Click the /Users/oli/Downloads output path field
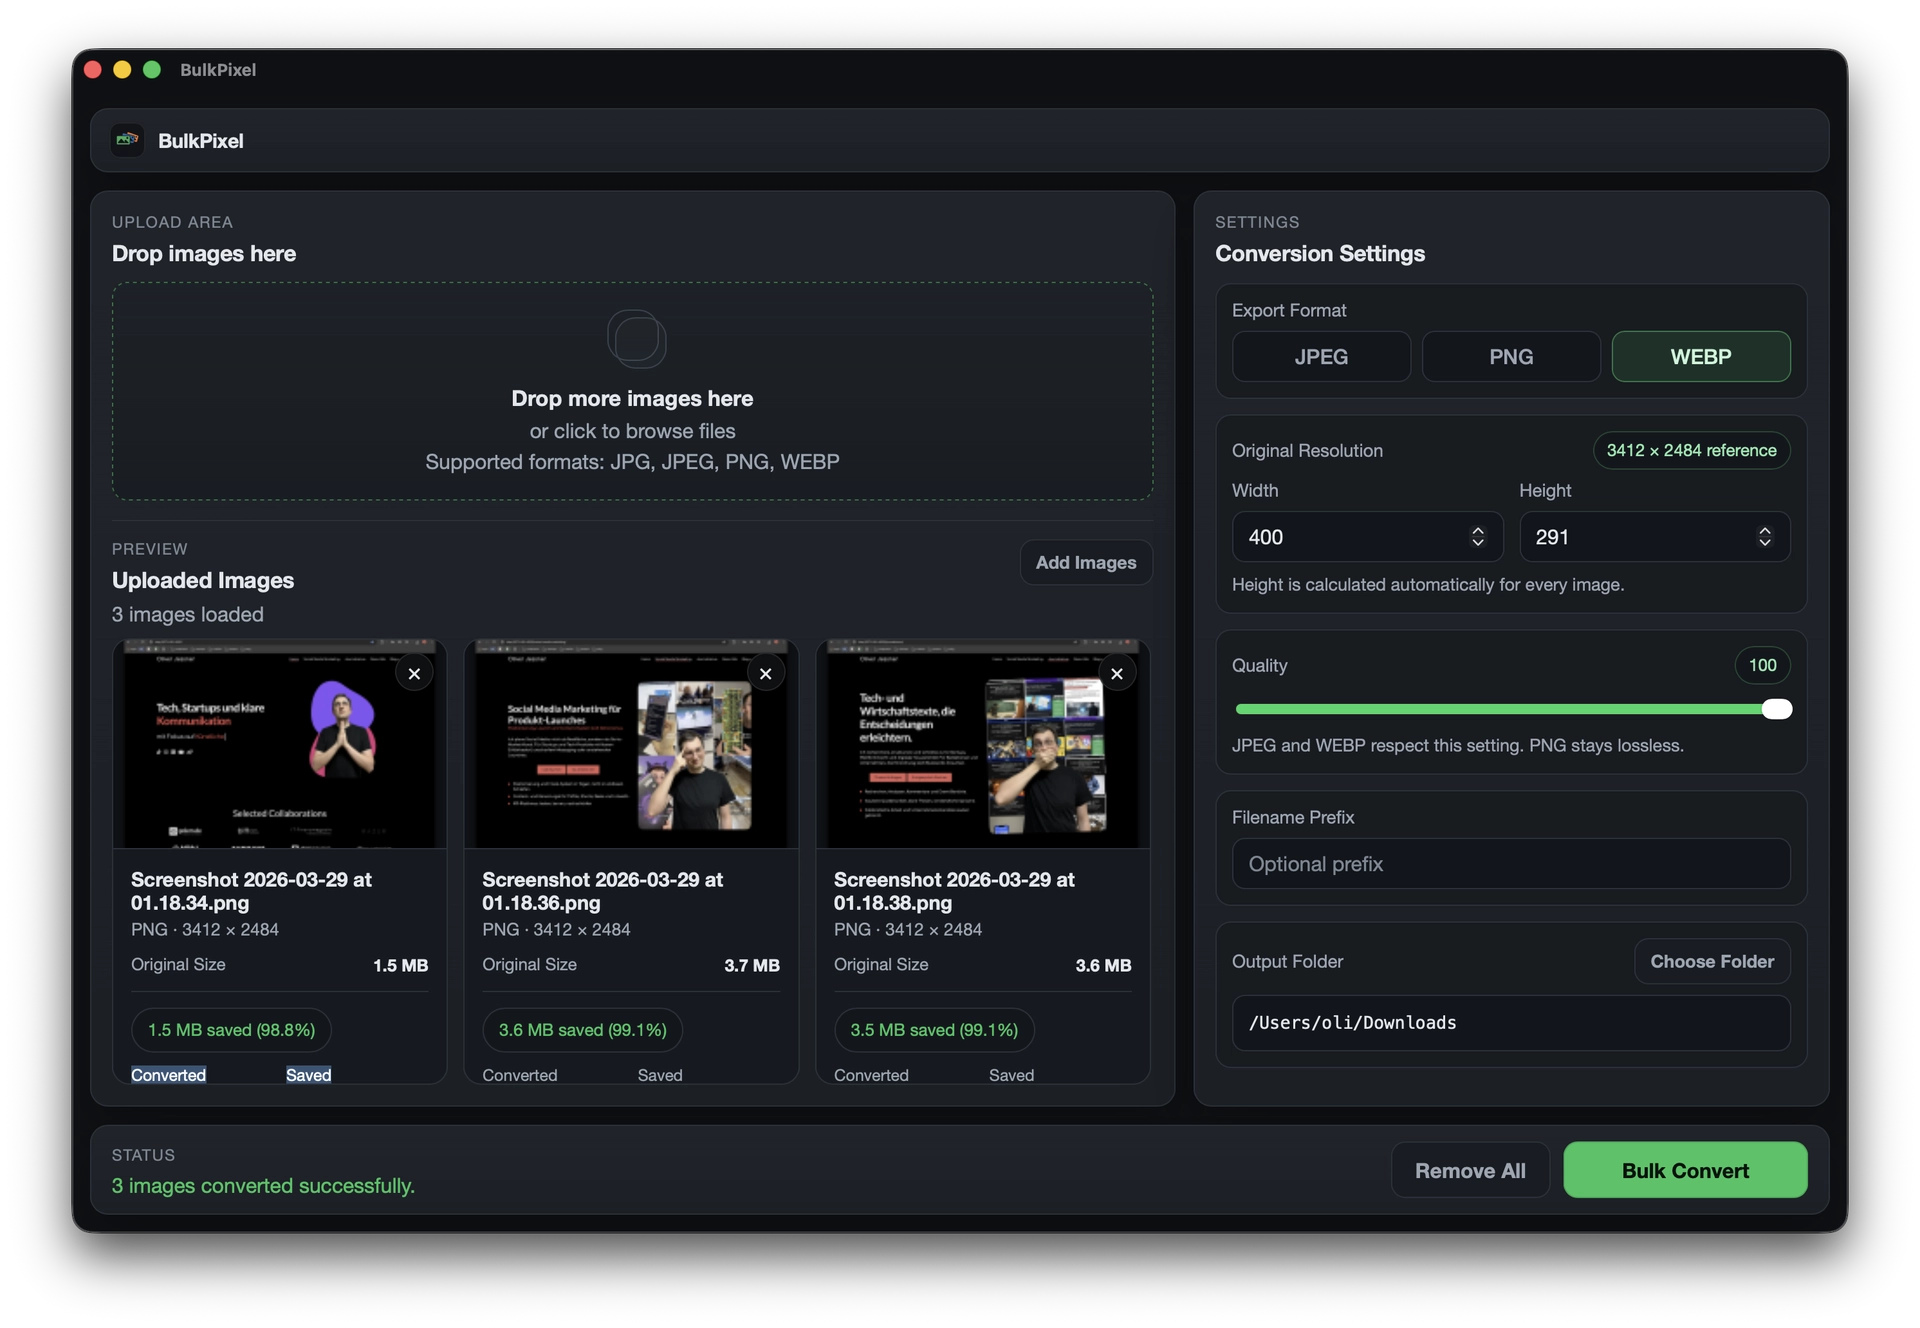This screenshot has width=1920, height=1328. 1510,1022
